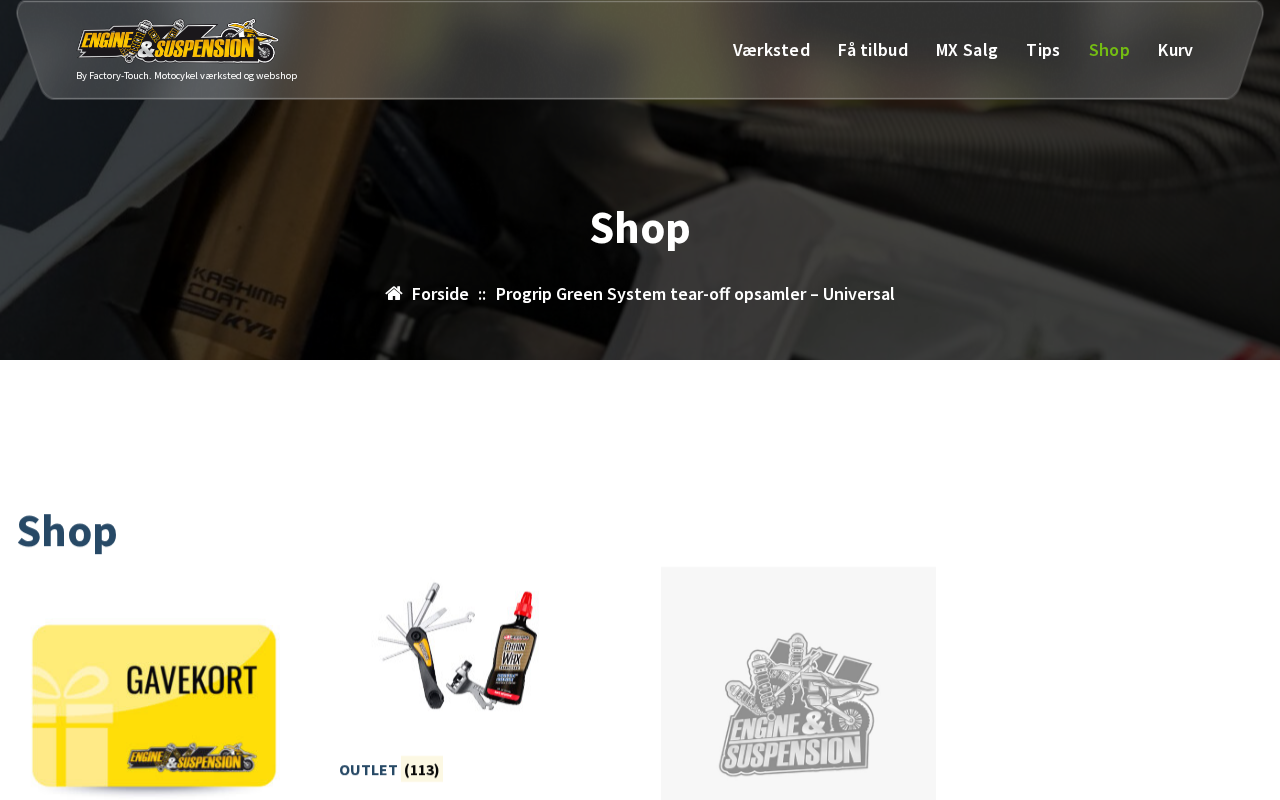Click the Progrip Green System breadcrumb text

[695, 294]
